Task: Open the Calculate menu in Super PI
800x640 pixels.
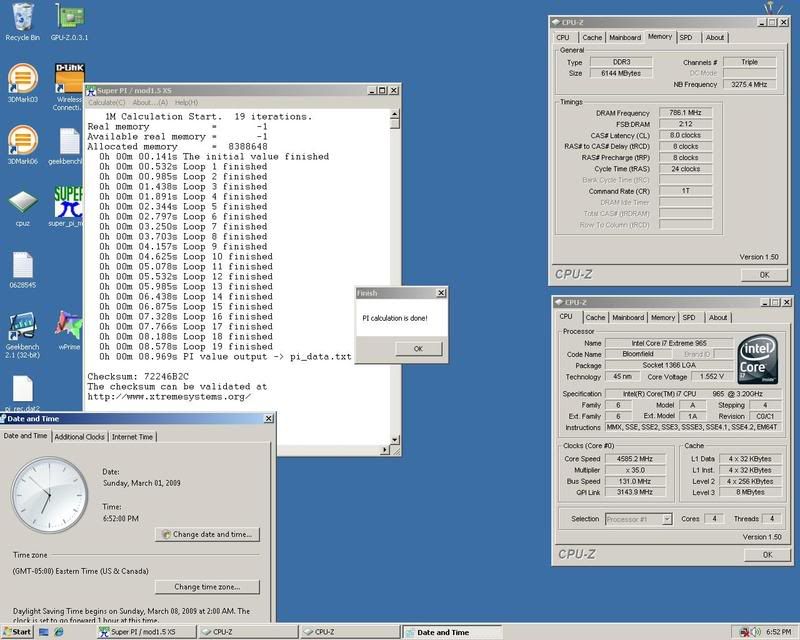Action: [107, 103]
